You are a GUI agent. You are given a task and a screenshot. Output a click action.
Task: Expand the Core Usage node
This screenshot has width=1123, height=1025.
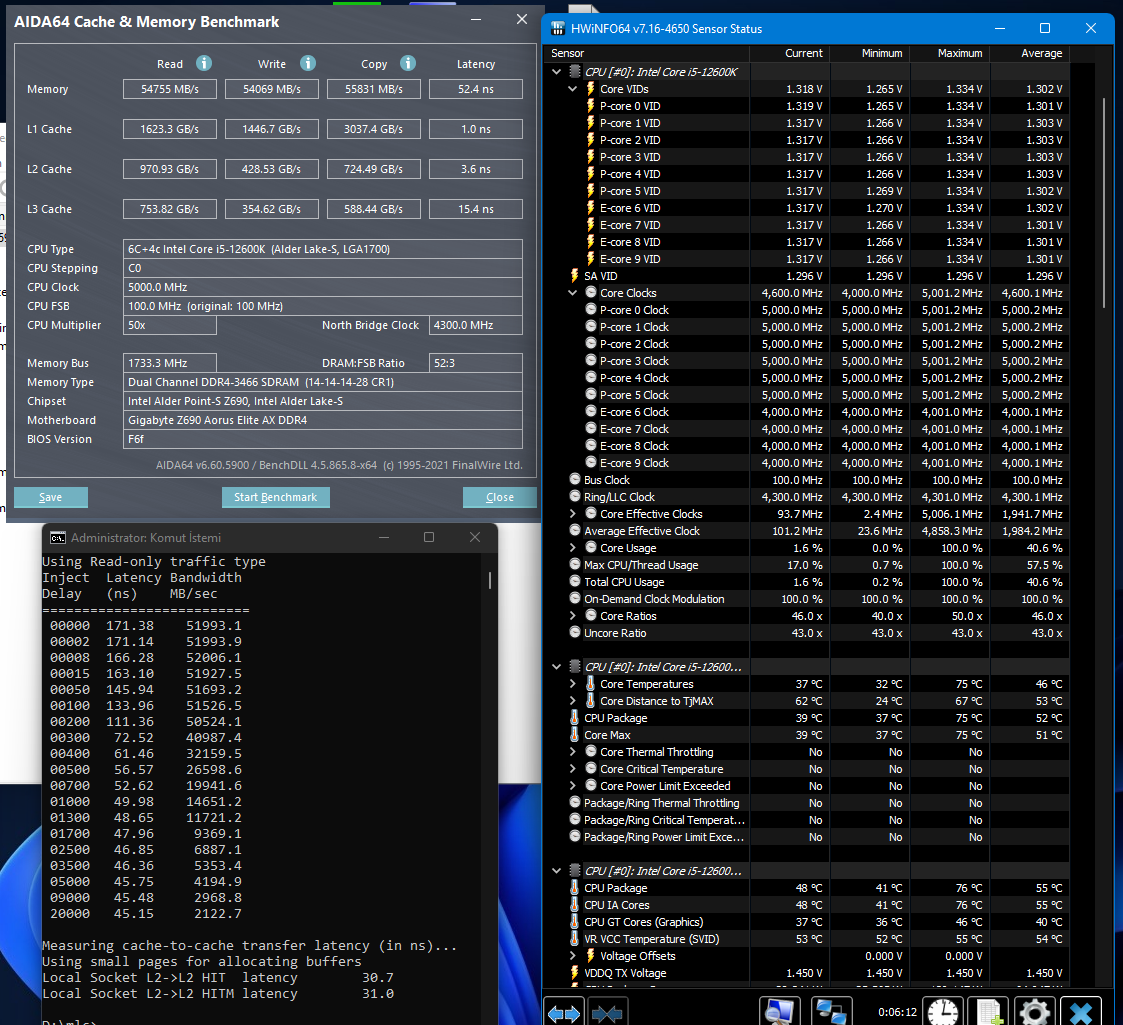pyautogui.click(x=572, y=548)
